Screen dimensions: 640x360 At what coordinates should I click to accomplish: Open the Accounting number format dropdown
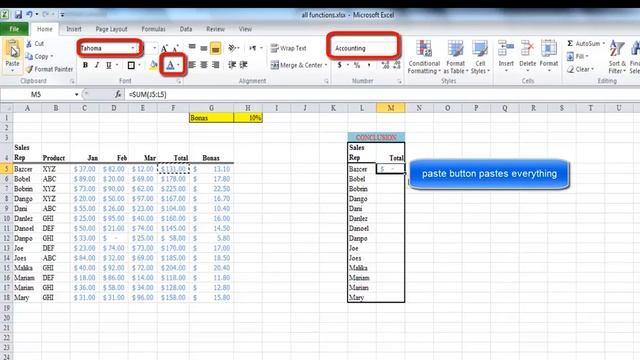click(363, 48)
